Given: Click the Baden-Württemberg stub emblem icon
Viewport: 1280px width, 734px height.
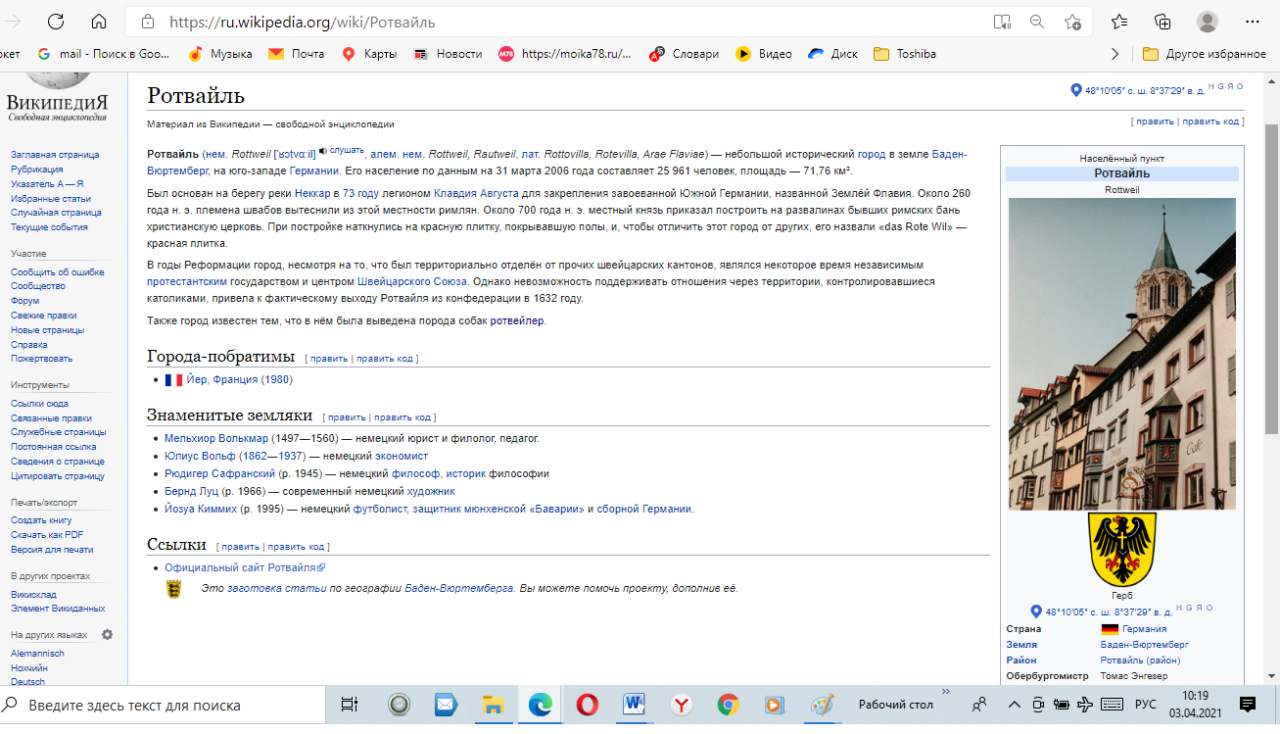Looking at the screenshot, I should 173,589.
